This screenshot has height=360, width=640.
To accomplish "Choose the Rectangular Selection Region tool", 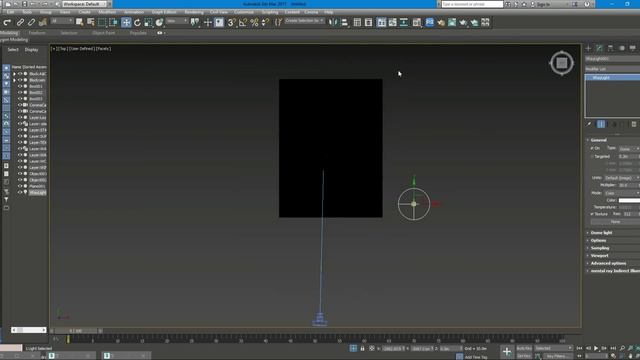I will 102,22.
